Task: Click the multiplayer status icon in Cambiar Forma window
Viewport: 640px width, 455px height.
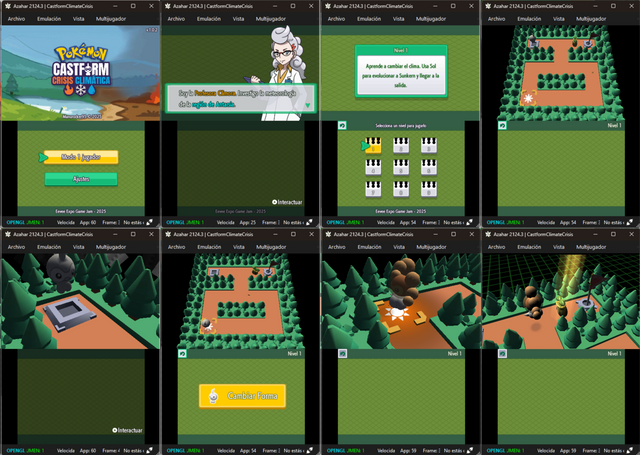Action: 310,451
